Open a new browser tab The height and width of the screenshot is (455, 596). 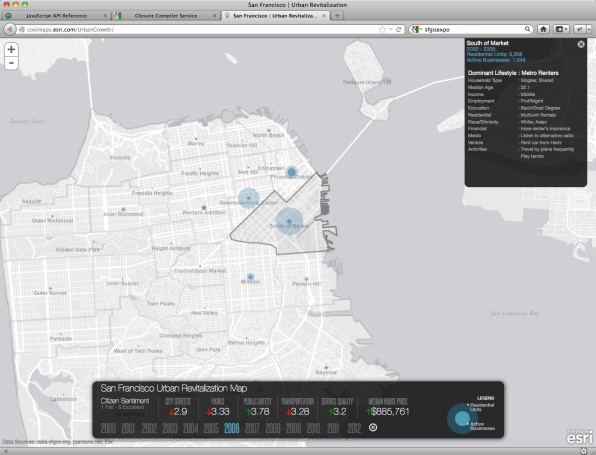coord(337,16)
